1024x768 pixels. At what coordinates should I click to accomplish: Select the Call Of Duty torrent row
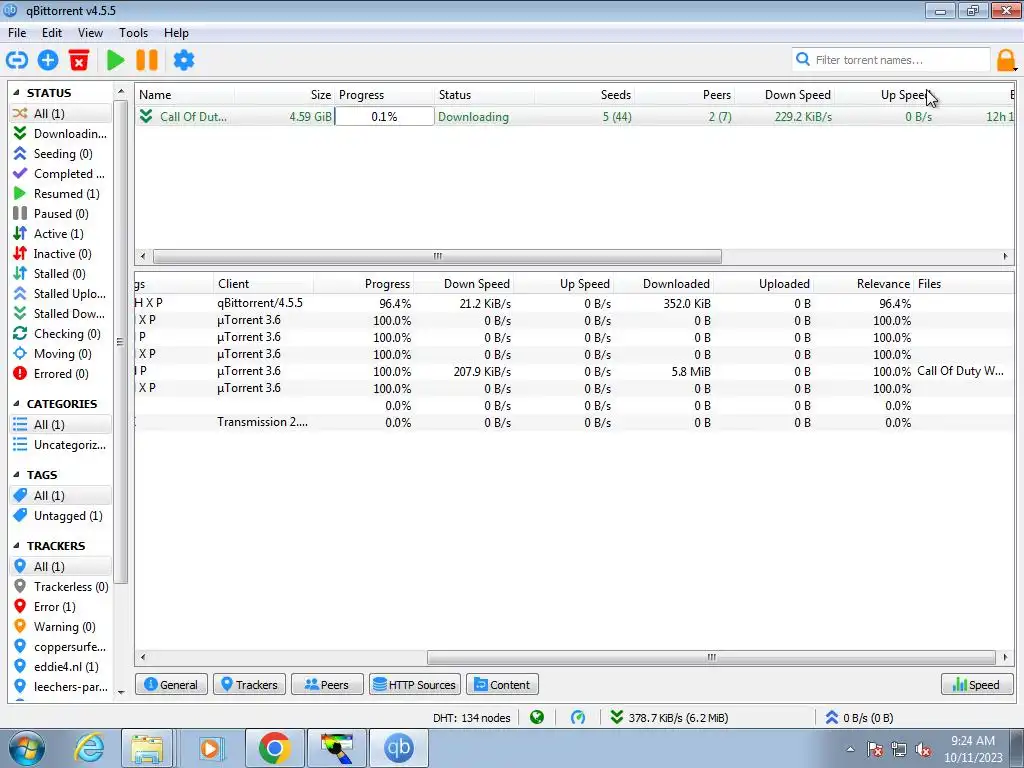point(575,117)
